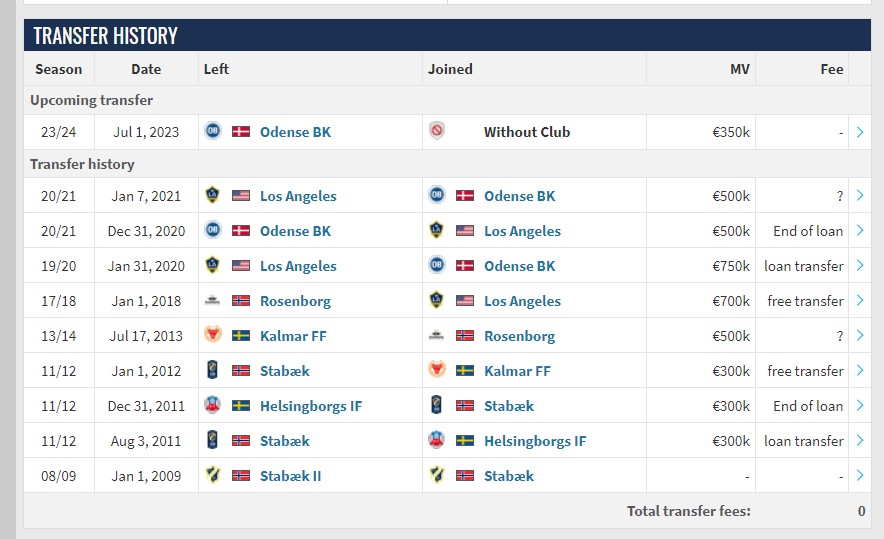
Task: Click Stabæk II club link
Action: pos(290,476)
